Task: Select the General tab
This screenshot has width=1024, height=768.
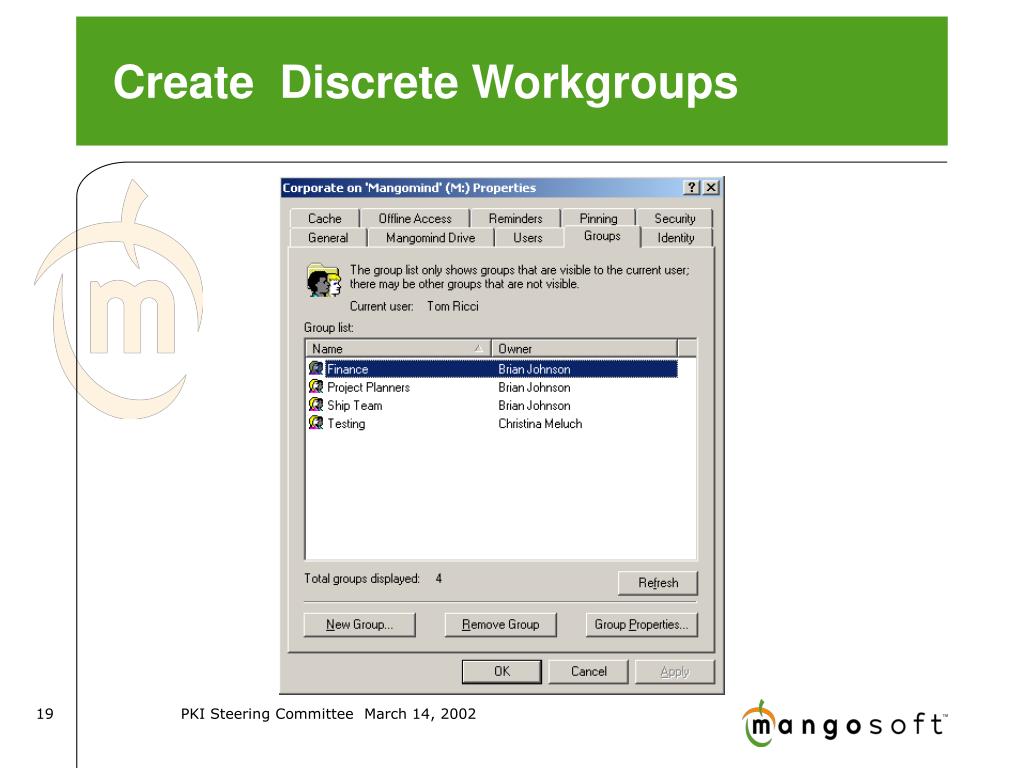Action: point(328,238)
